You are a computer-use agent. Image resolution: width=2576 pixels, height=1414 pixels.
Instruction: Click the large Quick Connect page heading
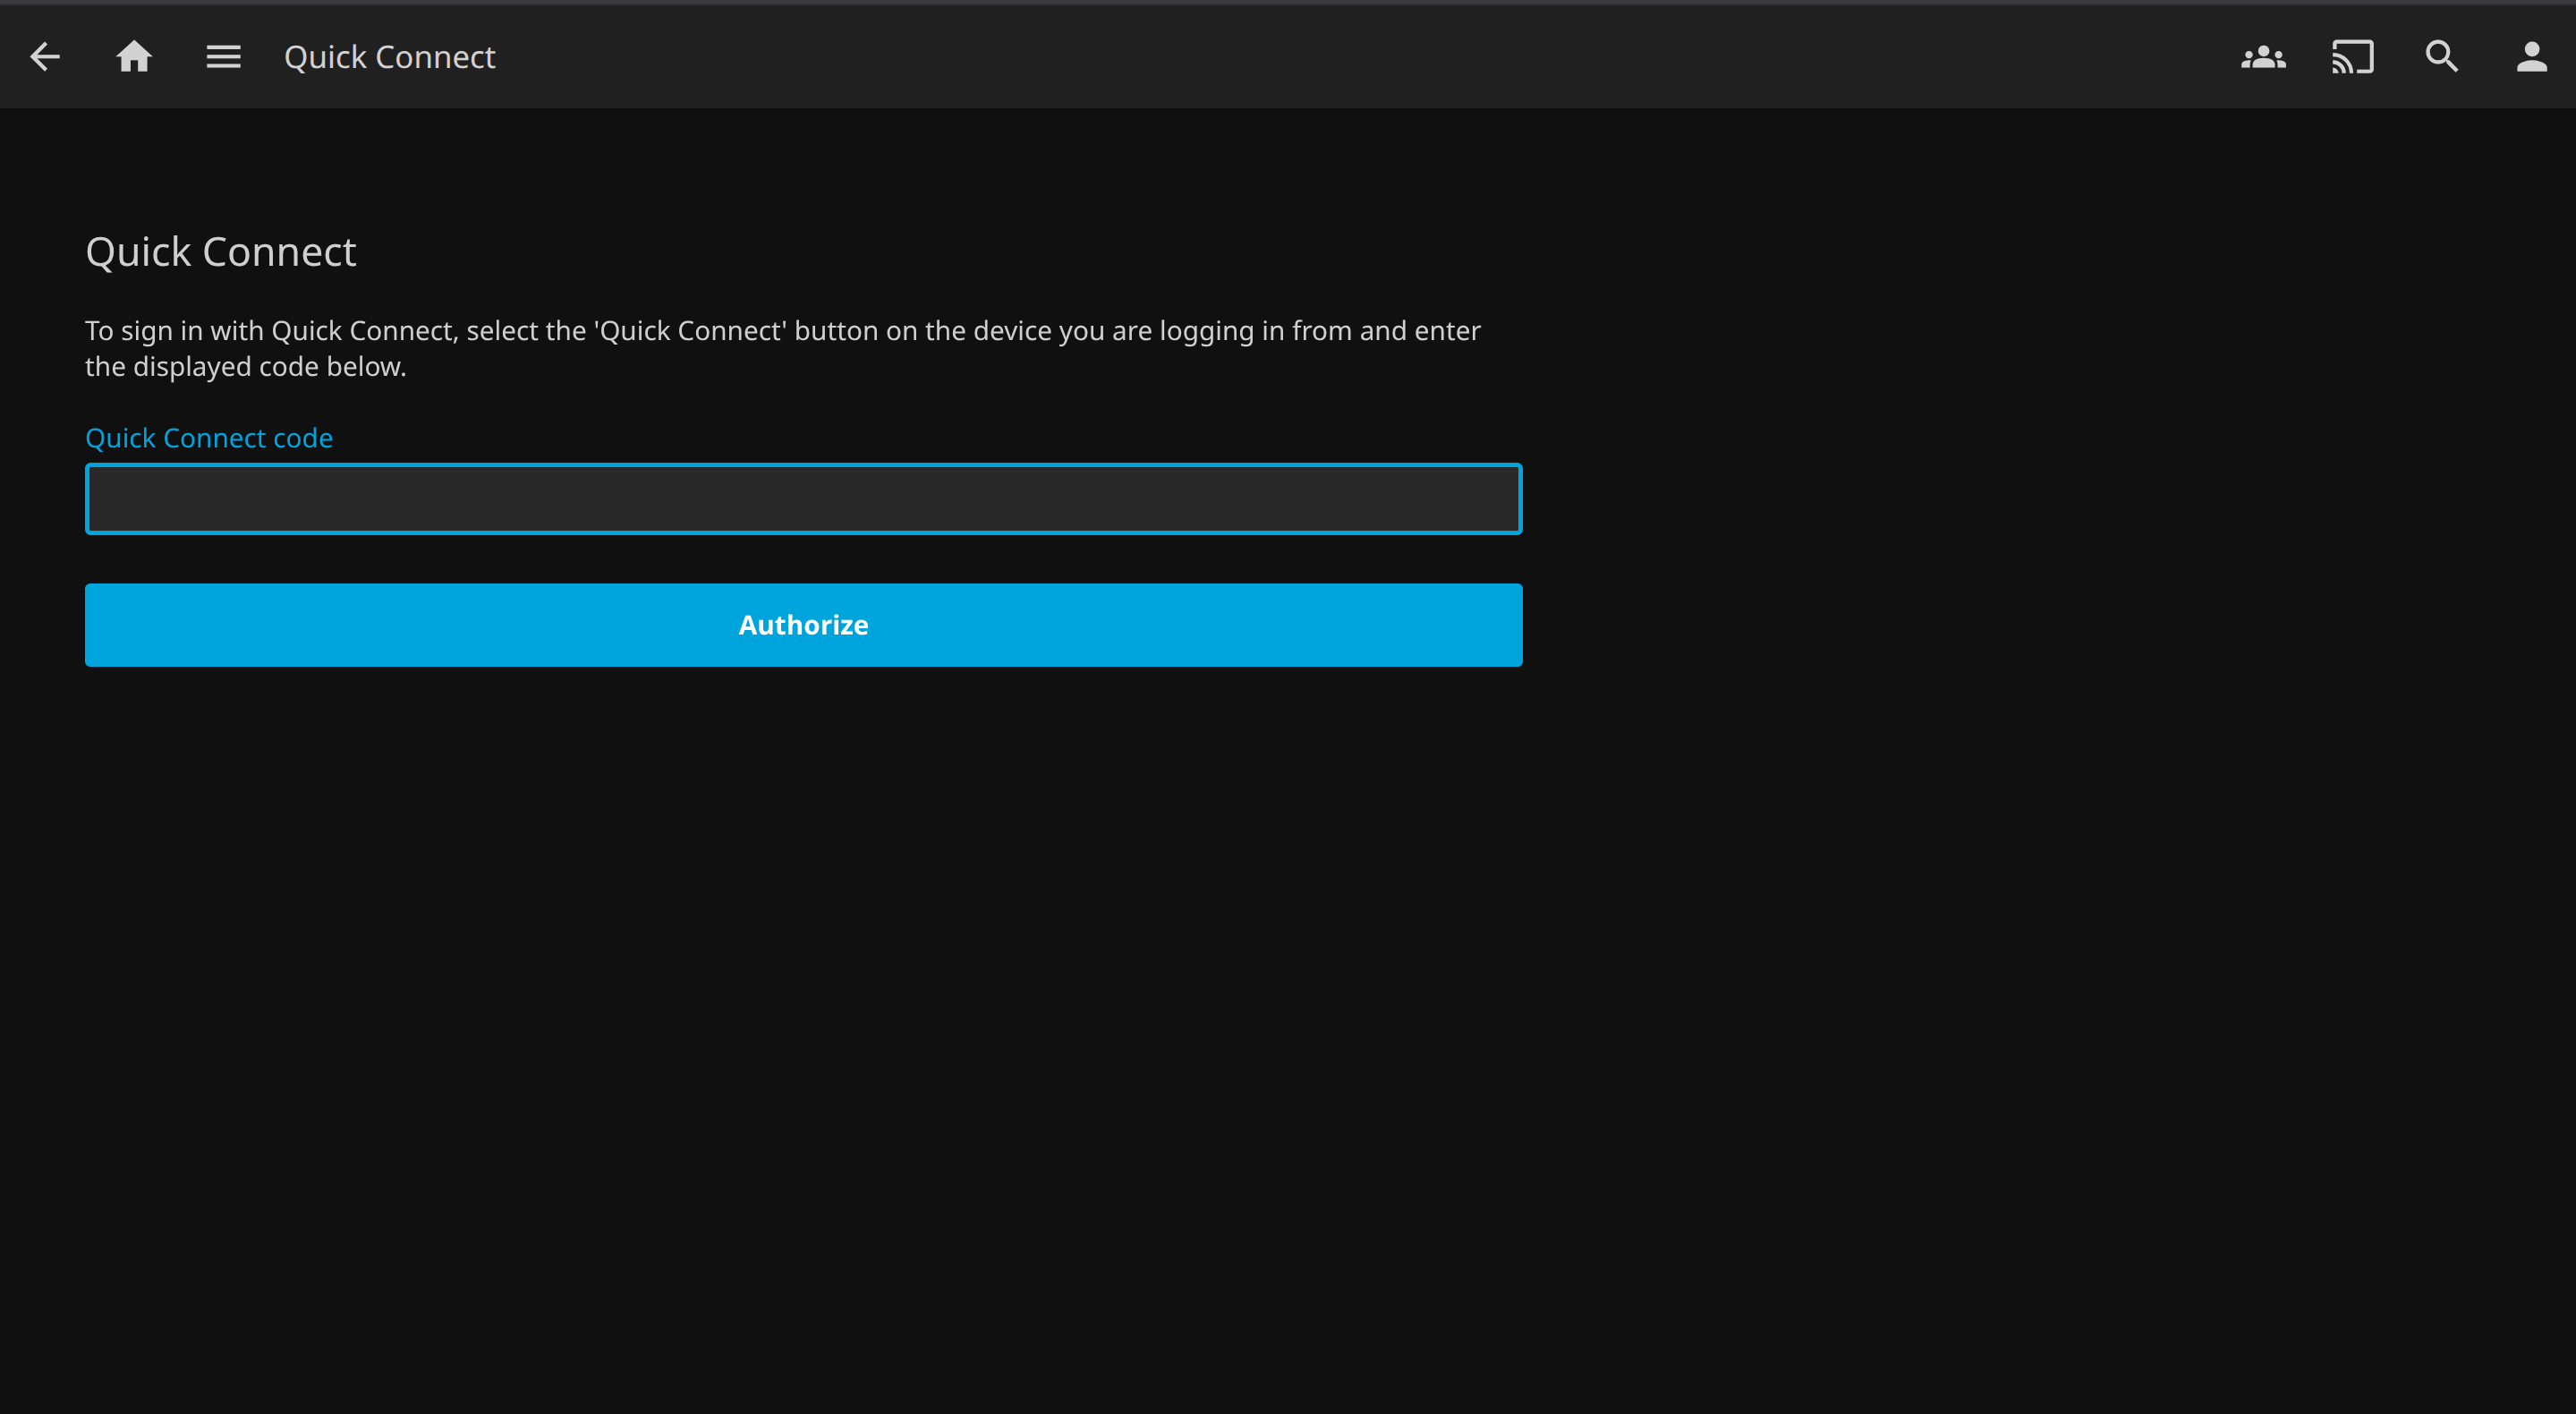click(221, 252)
